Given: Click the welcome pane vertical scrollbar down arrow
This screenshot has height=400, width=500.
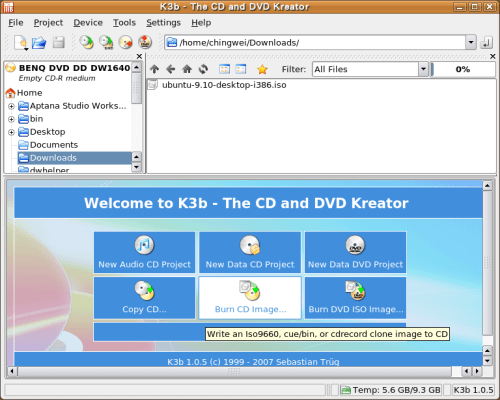Looking at the screenshot, I should coord(487,361).
